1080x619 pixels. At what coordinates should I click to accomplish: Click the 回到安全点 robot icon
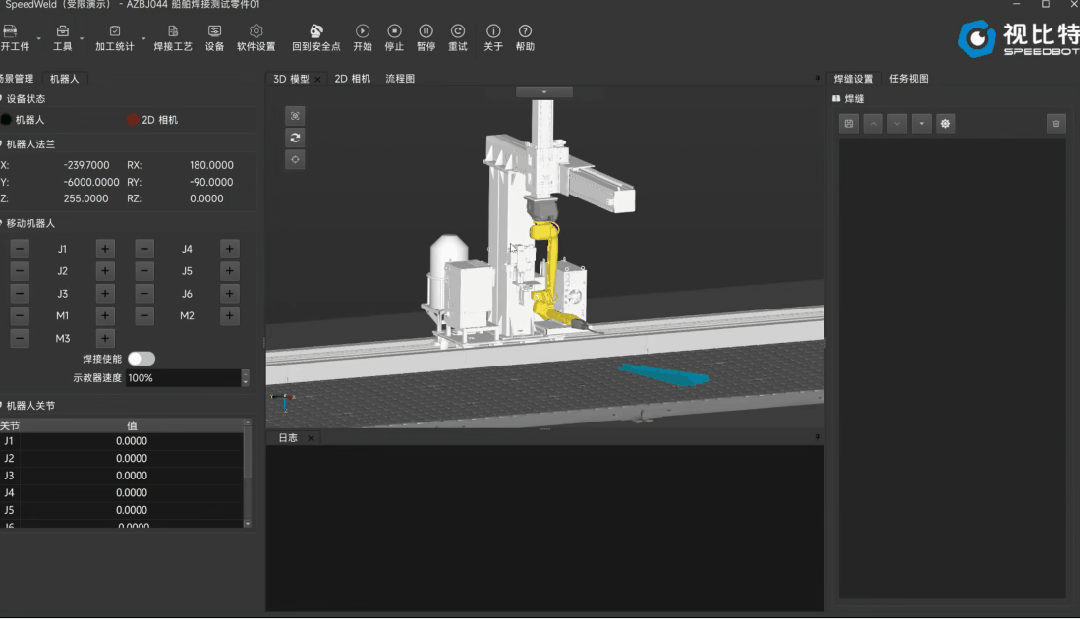316,32
